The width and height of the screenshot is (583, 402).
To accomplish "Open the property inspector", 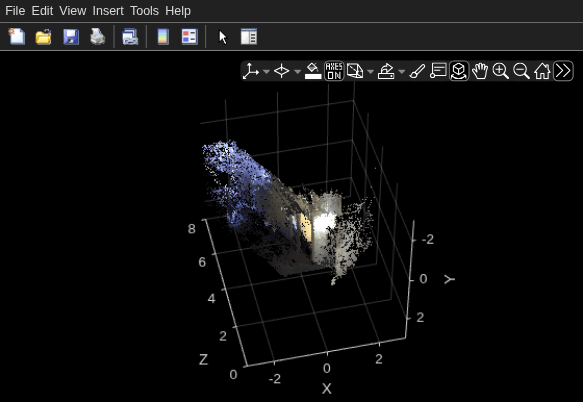I will point(249,36).
